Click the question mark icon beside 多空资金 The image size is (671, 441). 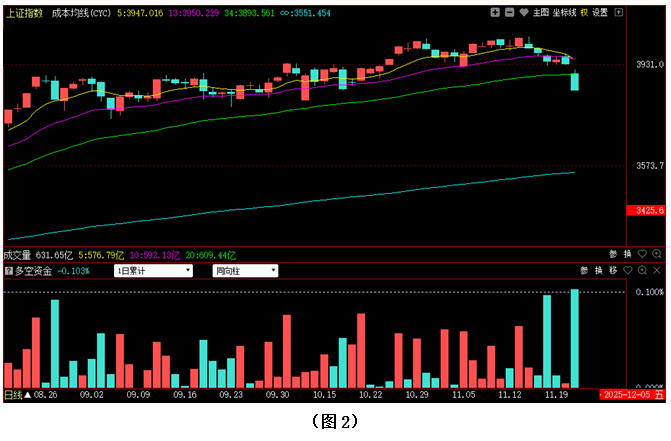click(x=8, y=271)
